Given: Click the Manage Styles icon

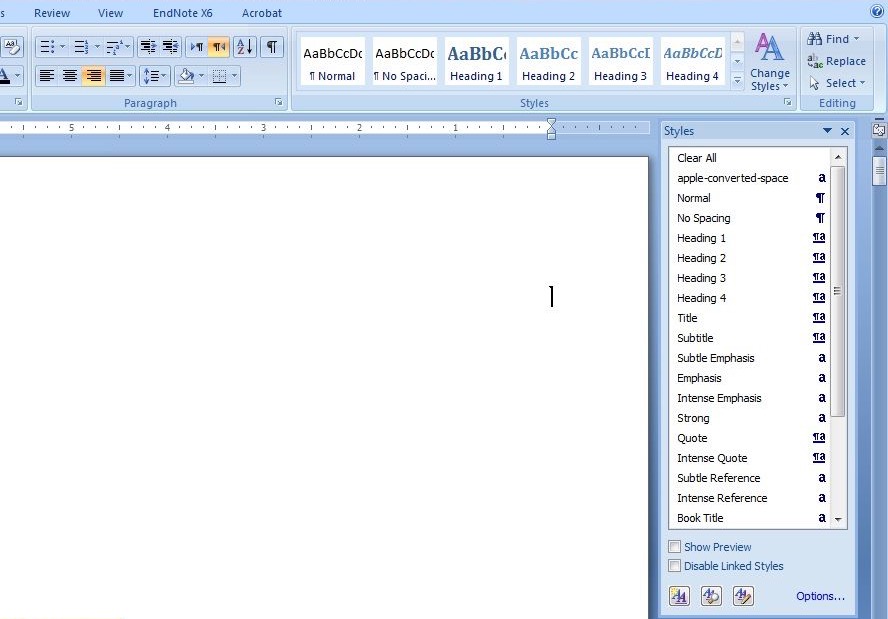Looking at the screenshot, I should point(742,596).
